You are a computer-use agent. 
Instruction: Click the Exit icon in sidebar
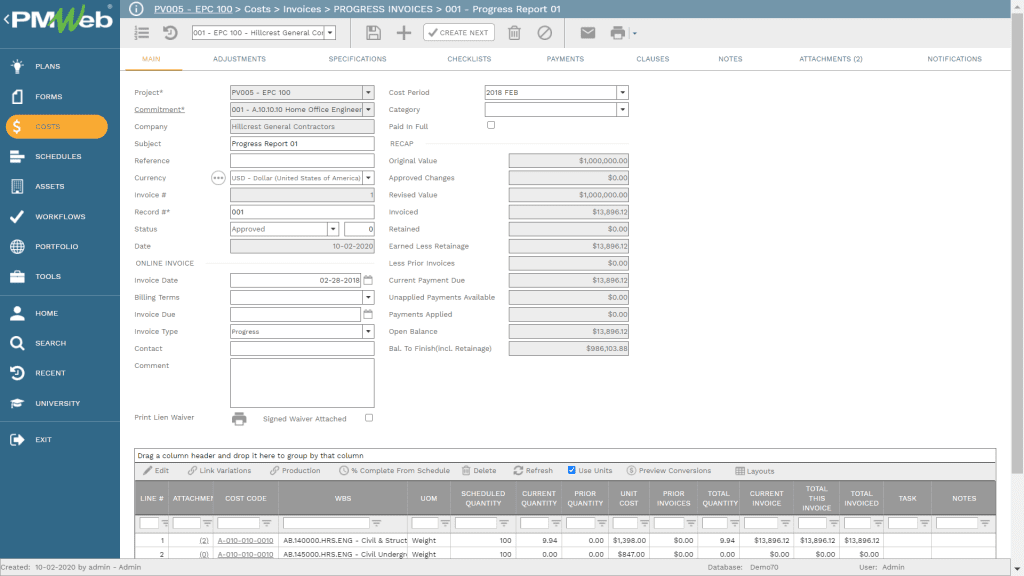[x=18, y=440]
